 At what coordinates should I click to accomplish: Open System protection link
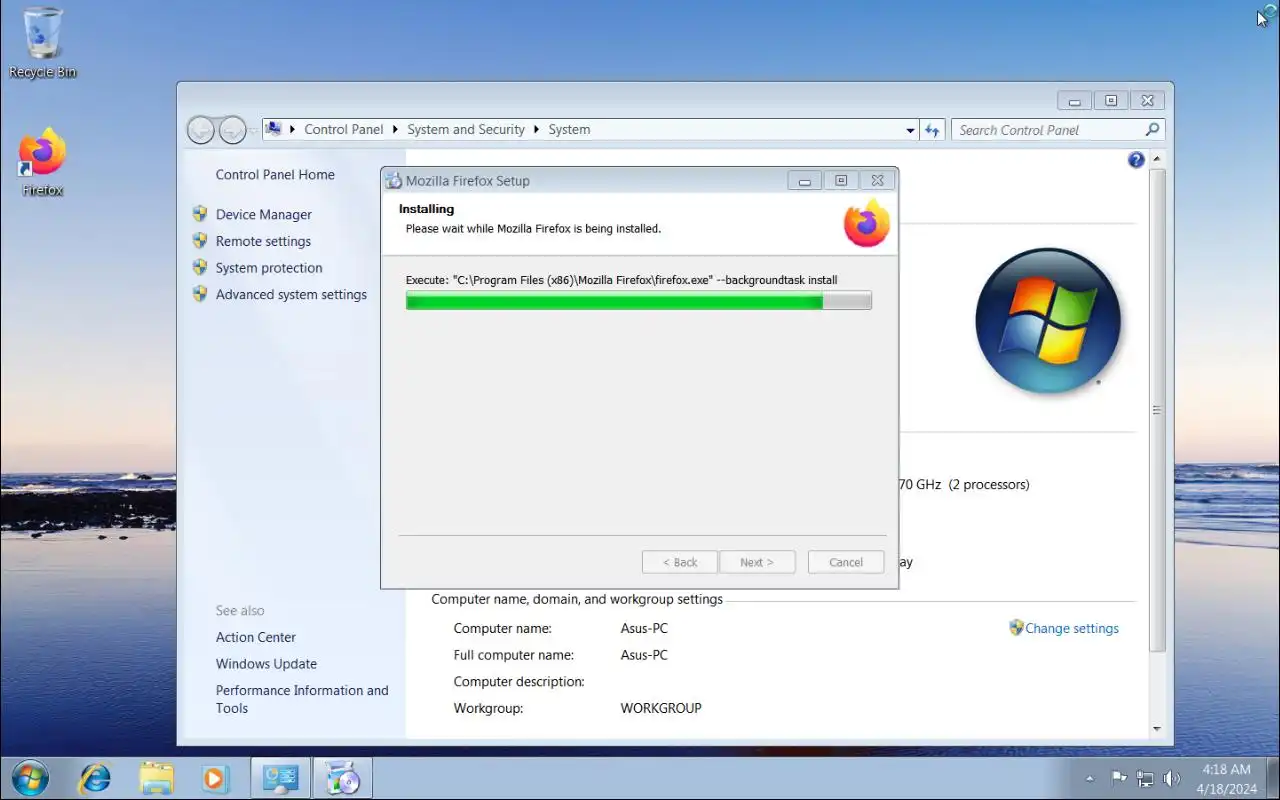tap(269, 268)
